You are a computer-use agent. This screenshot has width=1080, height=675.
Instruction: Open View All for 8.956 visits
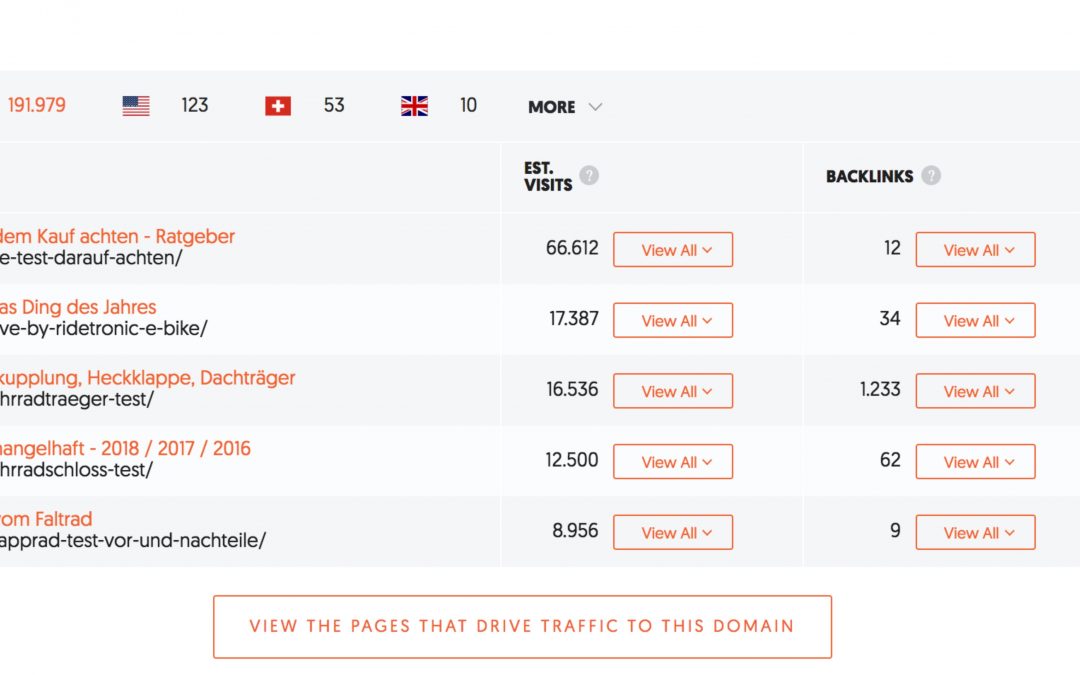point(673,533)
